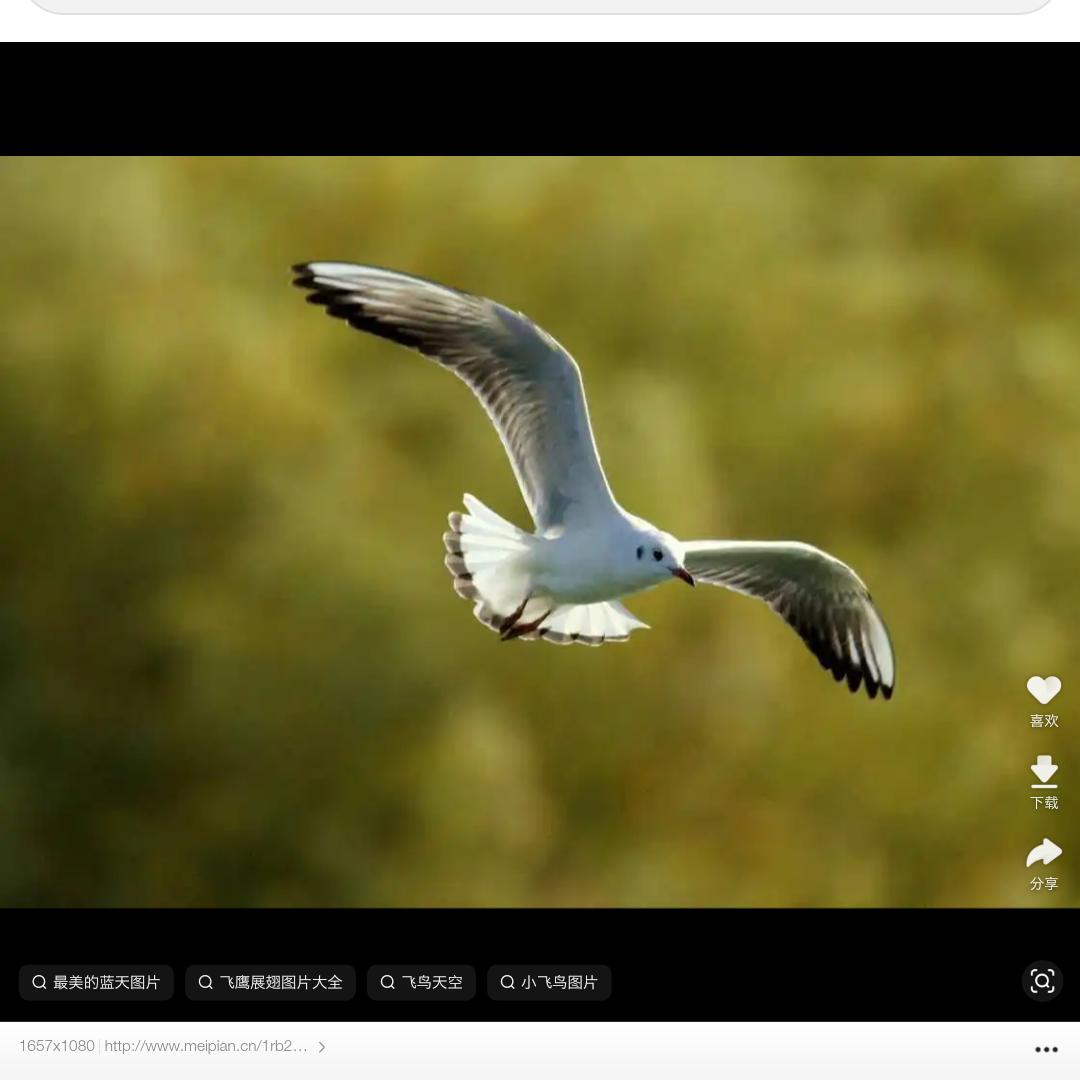The height and width of the screenshot is (1080, 1080).
Task: Click magnifier icon beside 最美的蓝天图片
Action: pyautogui.click(x=39, y=982)
